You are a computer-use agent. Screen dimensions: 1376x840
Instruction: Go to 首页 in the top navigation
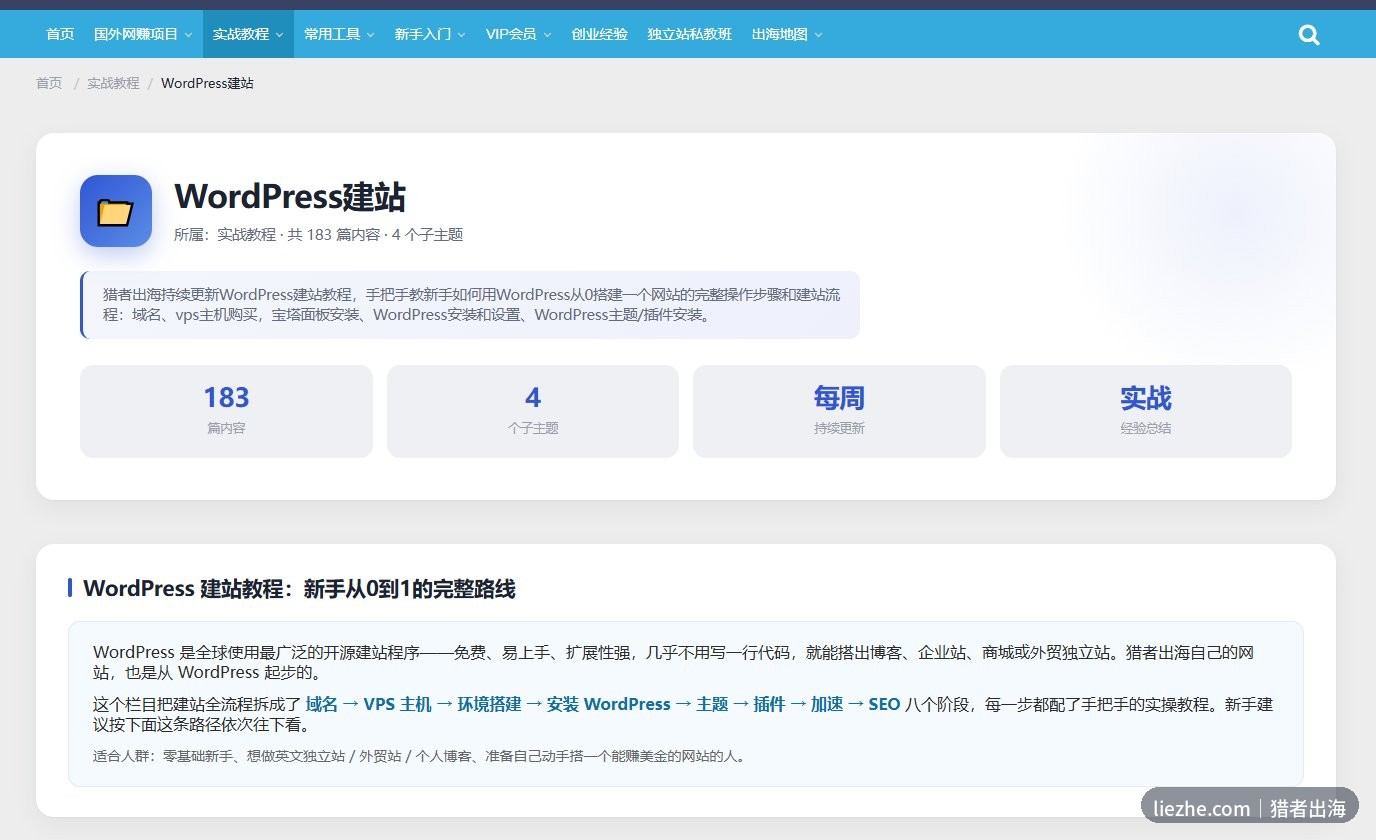point(60,34)
